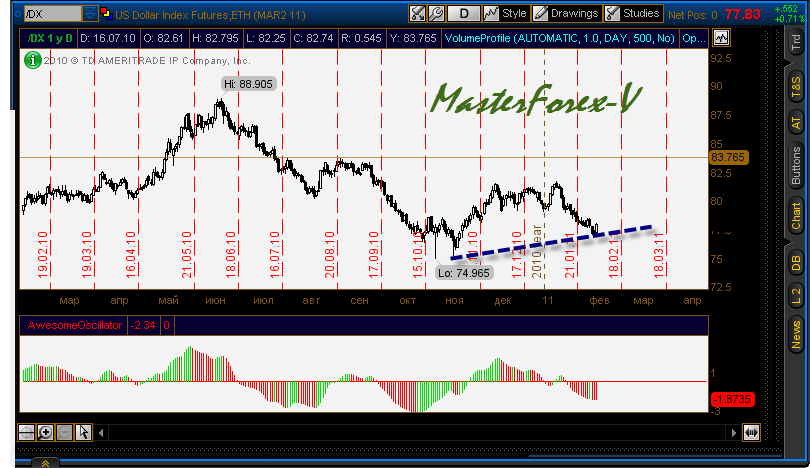Click the scroll right arrow

[x=734, y=433]
